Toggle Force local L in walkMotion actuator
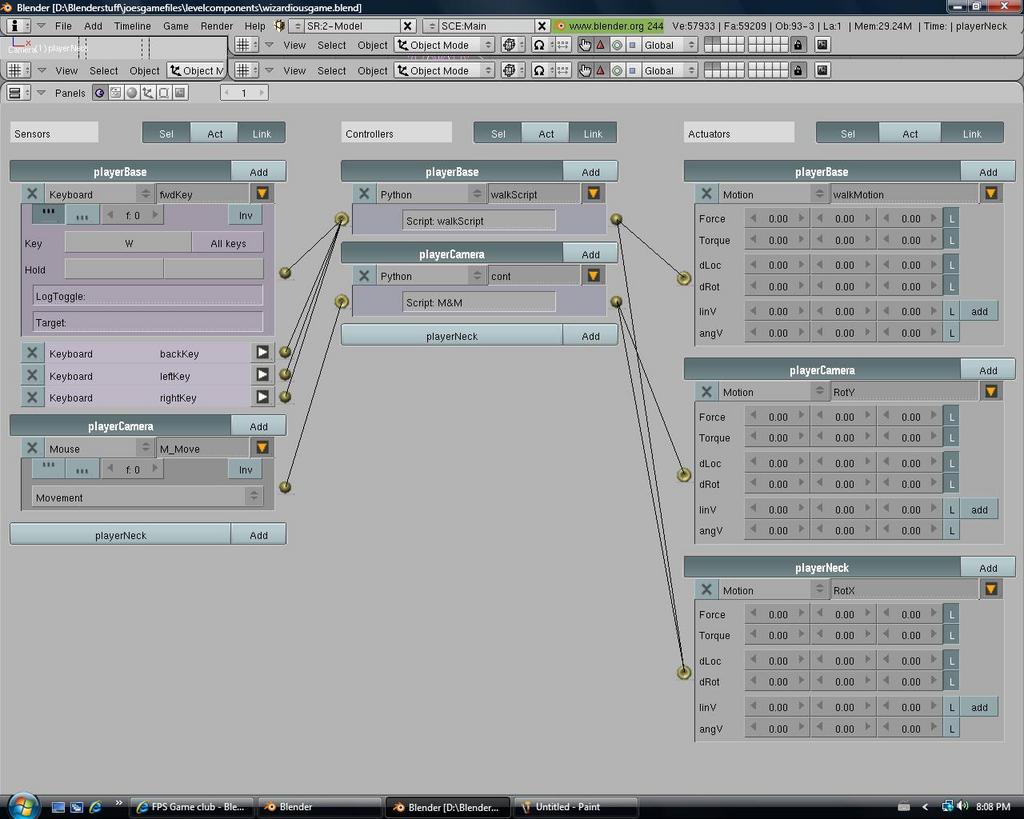Viewport: 1024px width, 819px height. pyautogui.click(x=952, y=219)
